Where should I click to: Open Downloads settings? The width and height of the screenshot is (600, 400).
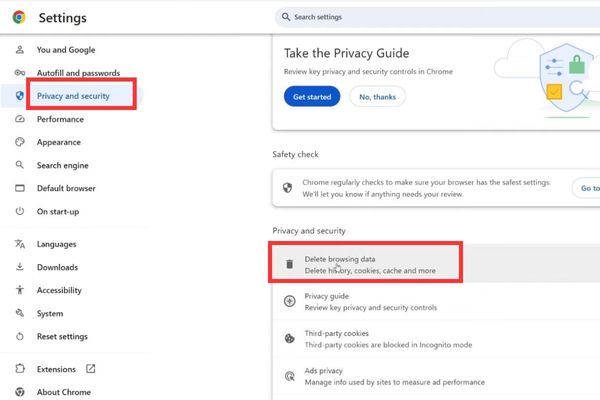click(57, 267)
